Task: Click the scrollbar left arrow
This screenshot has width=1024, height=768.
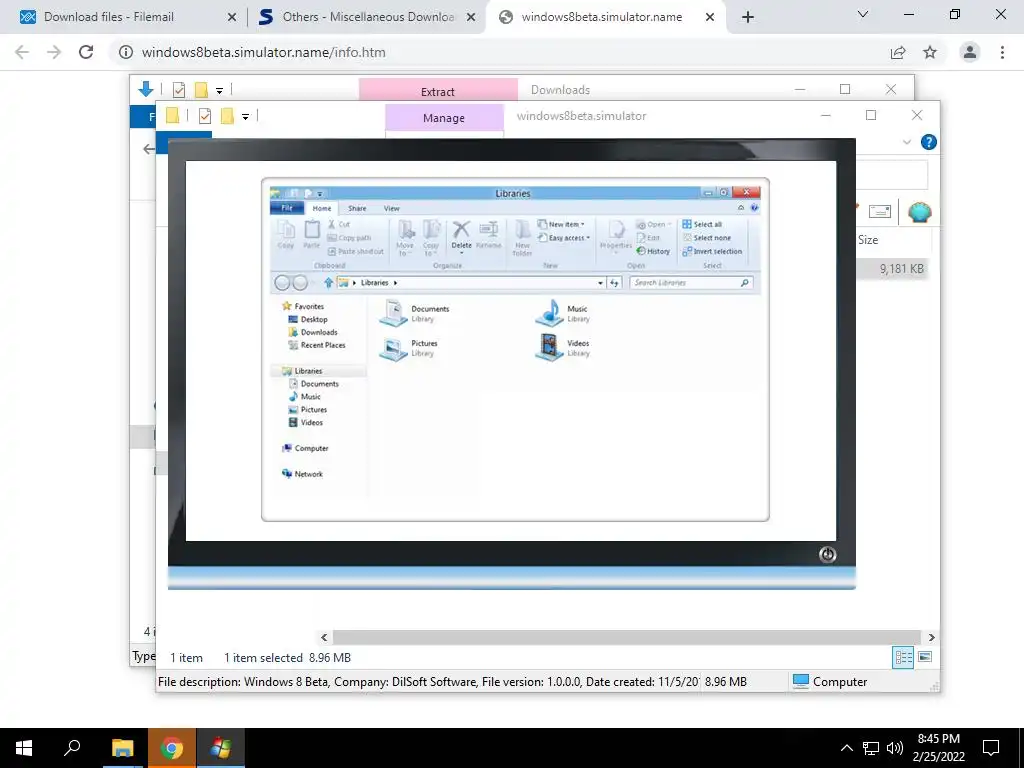Action: (324, 637)
